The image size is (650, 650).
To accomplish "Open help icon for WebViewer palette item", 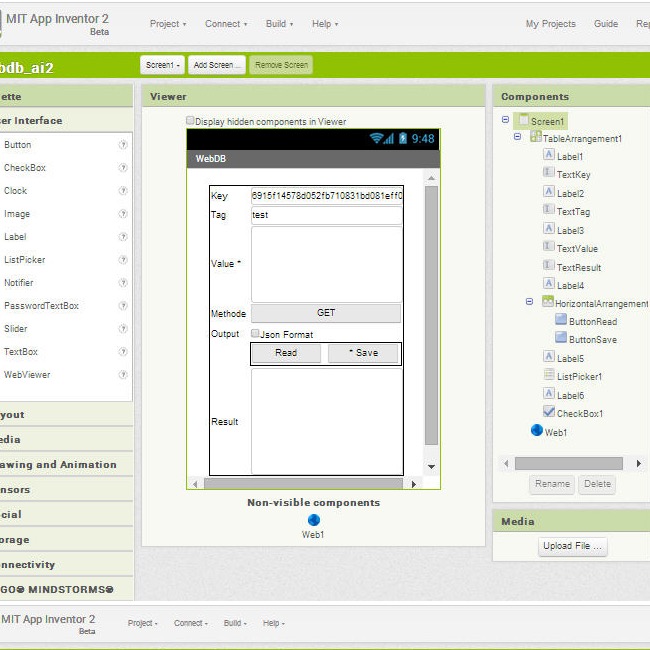I will tap(123, 375).
